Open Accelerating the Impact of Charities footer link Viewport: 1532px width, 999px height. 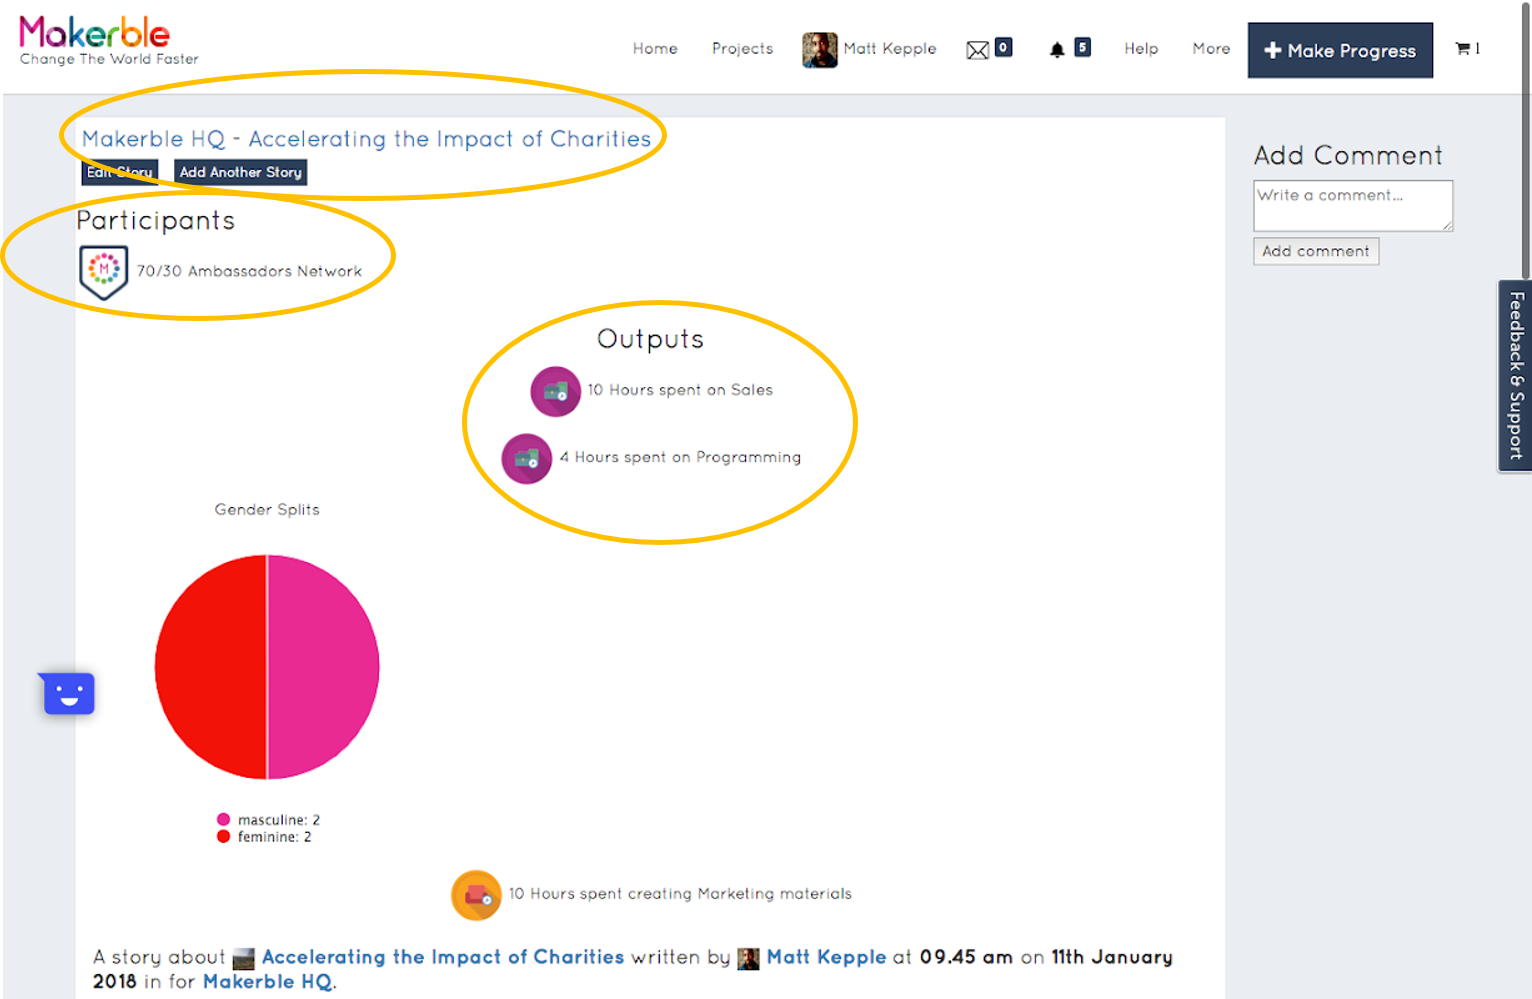[443, 957]
